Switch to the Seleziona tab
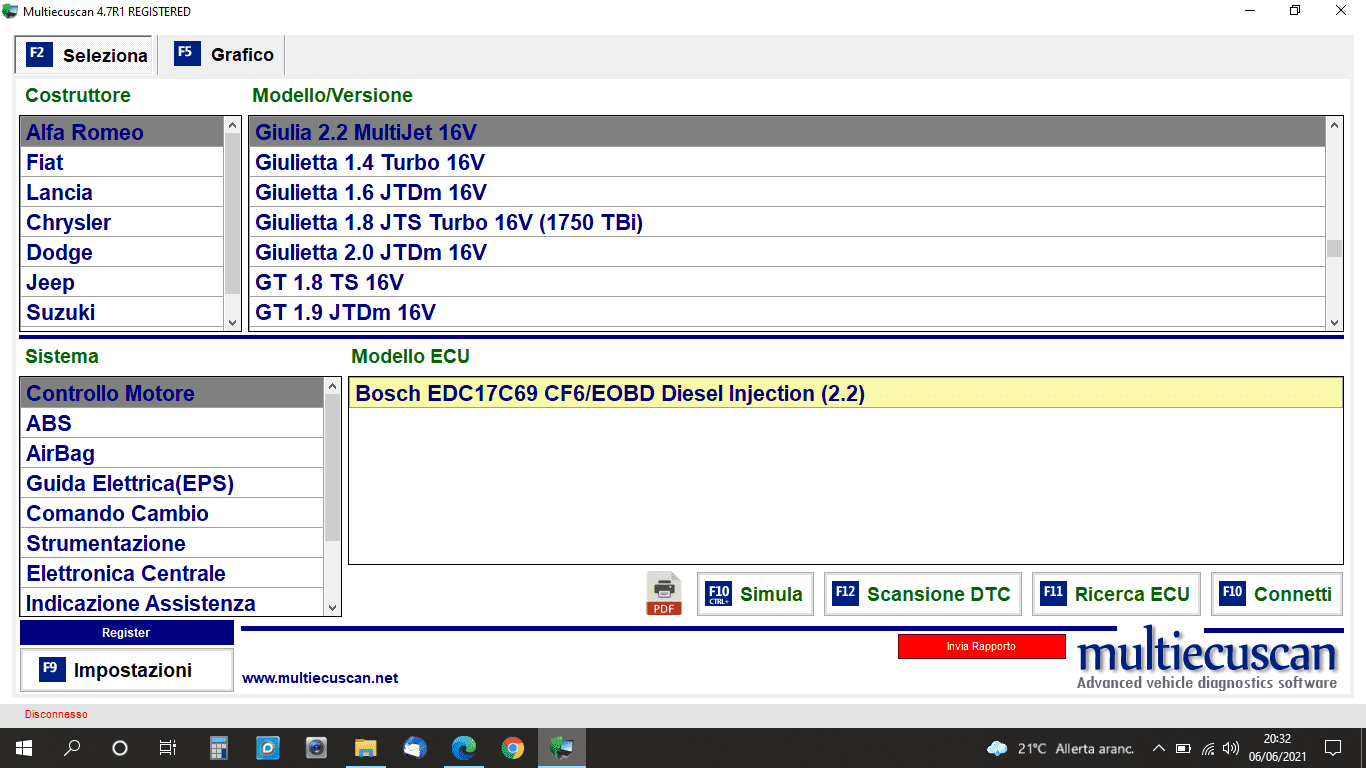 click(x=84, y=55)
